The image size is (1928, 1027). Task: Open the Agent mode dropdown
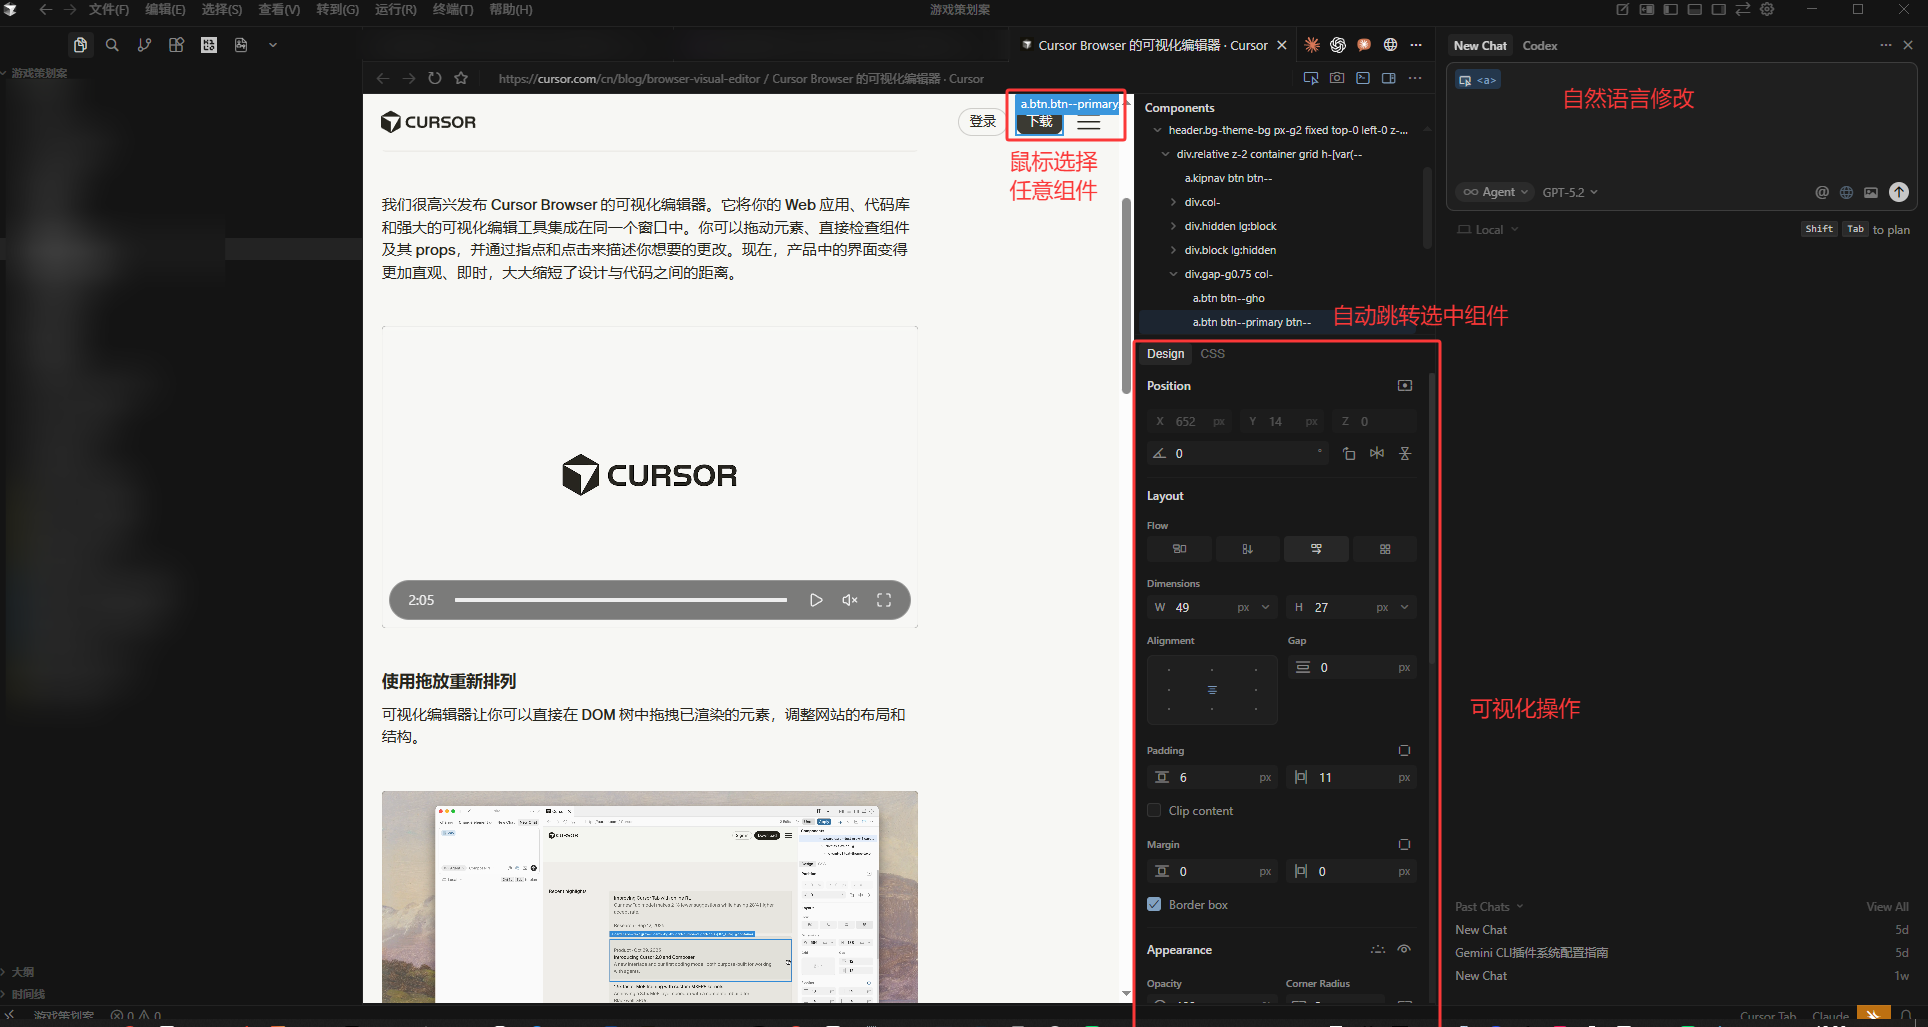pos(1495,192)
